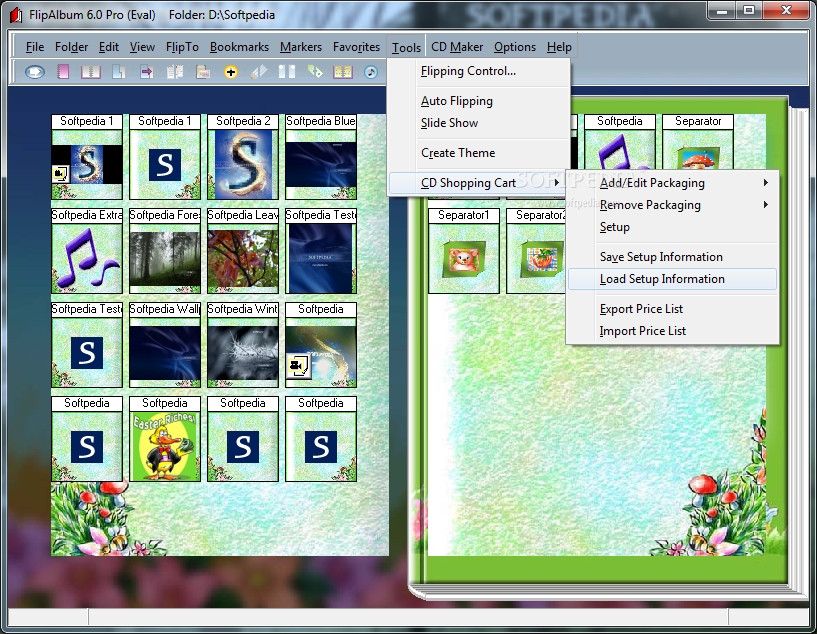The width and height of the screenshot is (817, 634).
Task: Click the clipboard with picture toolbar icon
Action: (203, 71)
